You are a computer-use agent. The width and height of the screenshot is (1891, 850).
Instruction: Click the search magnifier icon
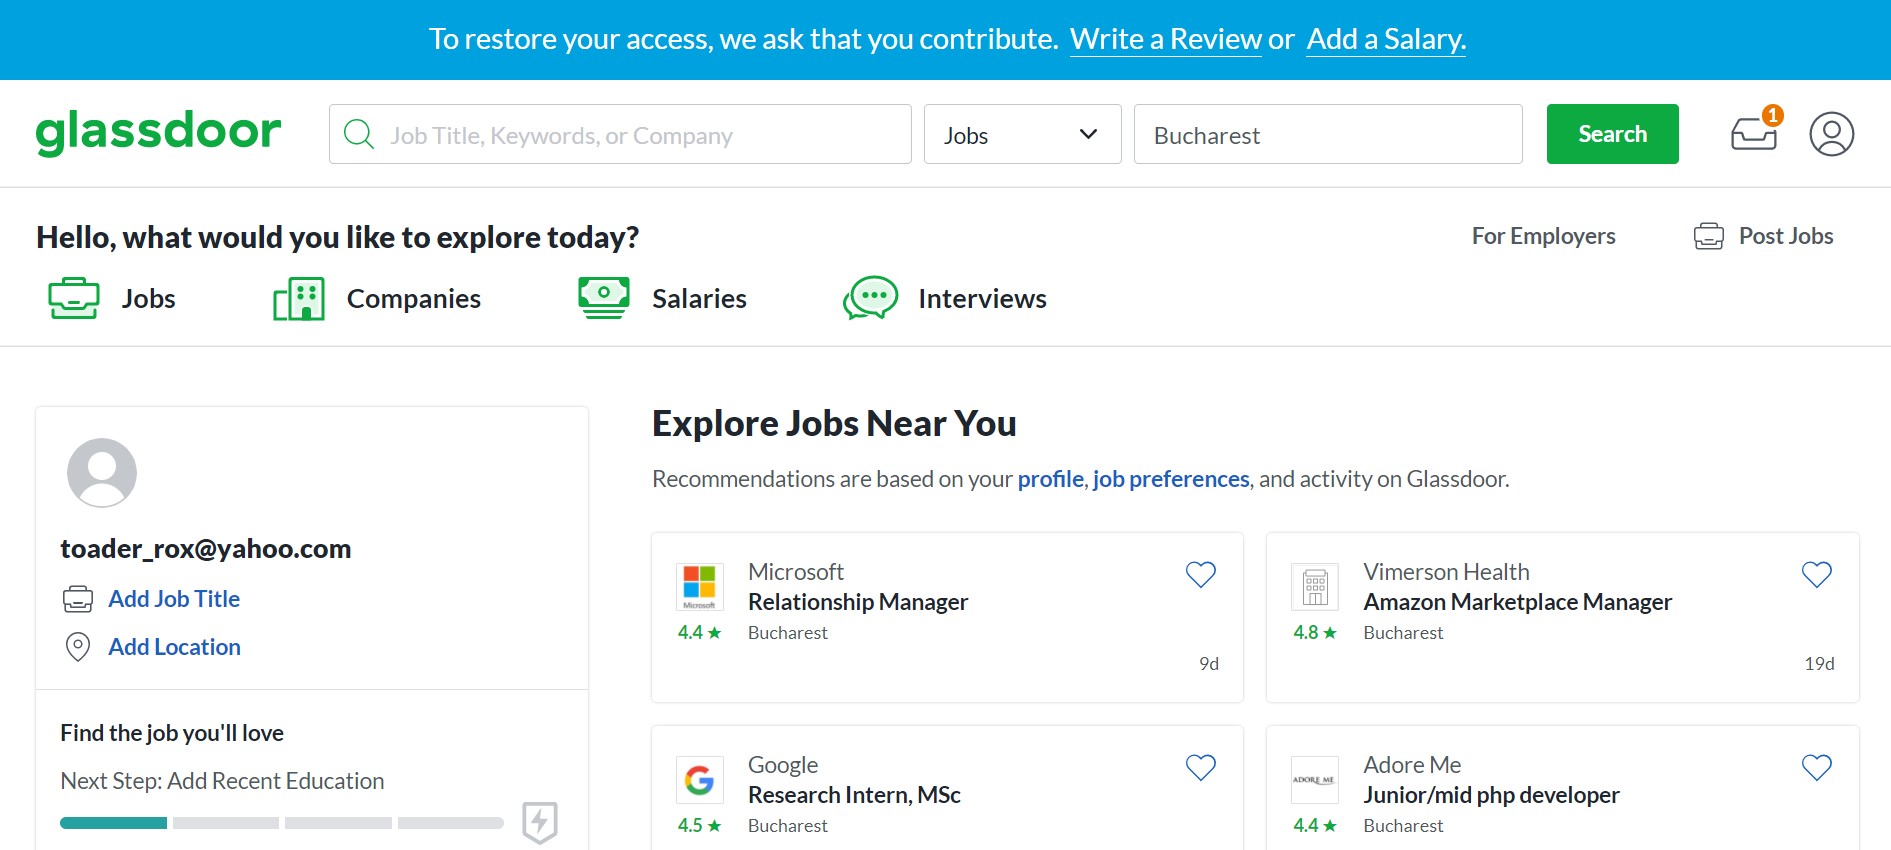click(358, 134)
